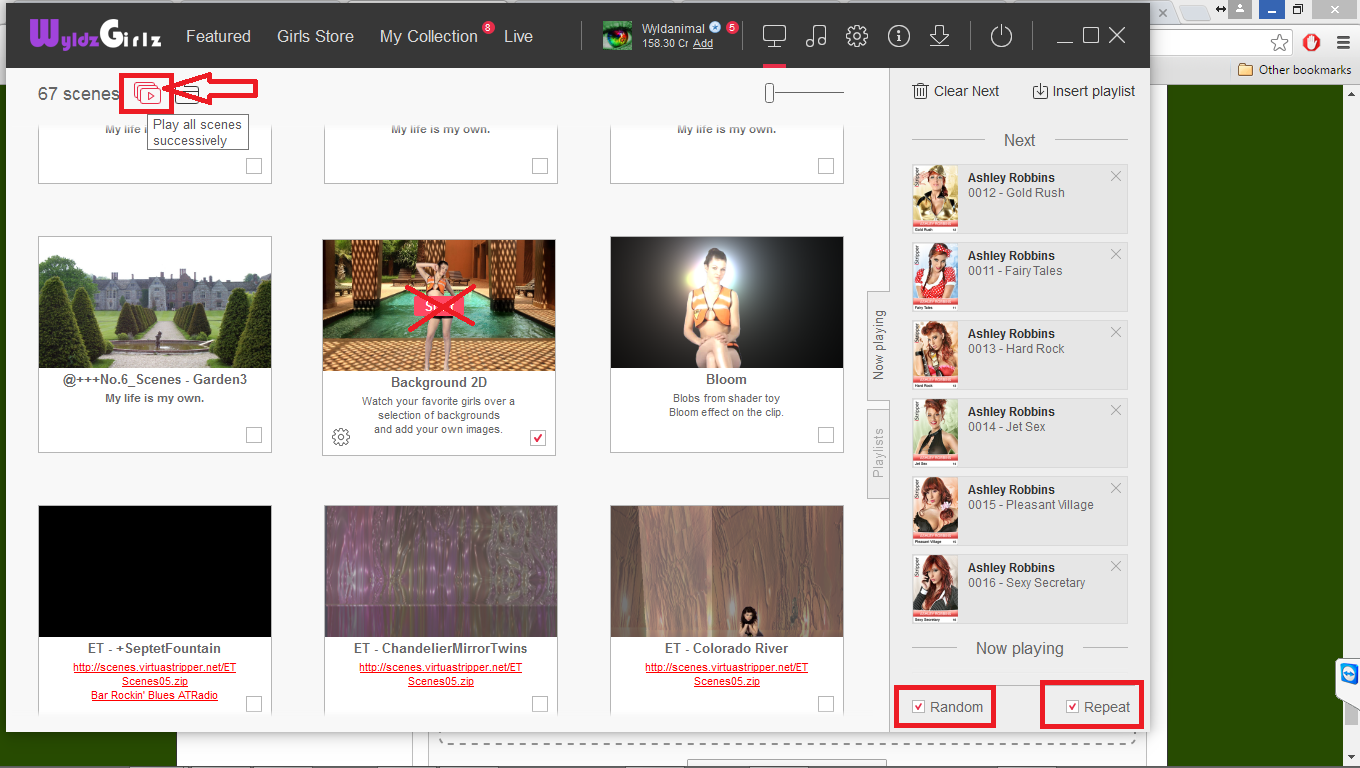Viewport: 1360px width, 768px height.
Task: Click the Add credits link
Action: [703, 44]
